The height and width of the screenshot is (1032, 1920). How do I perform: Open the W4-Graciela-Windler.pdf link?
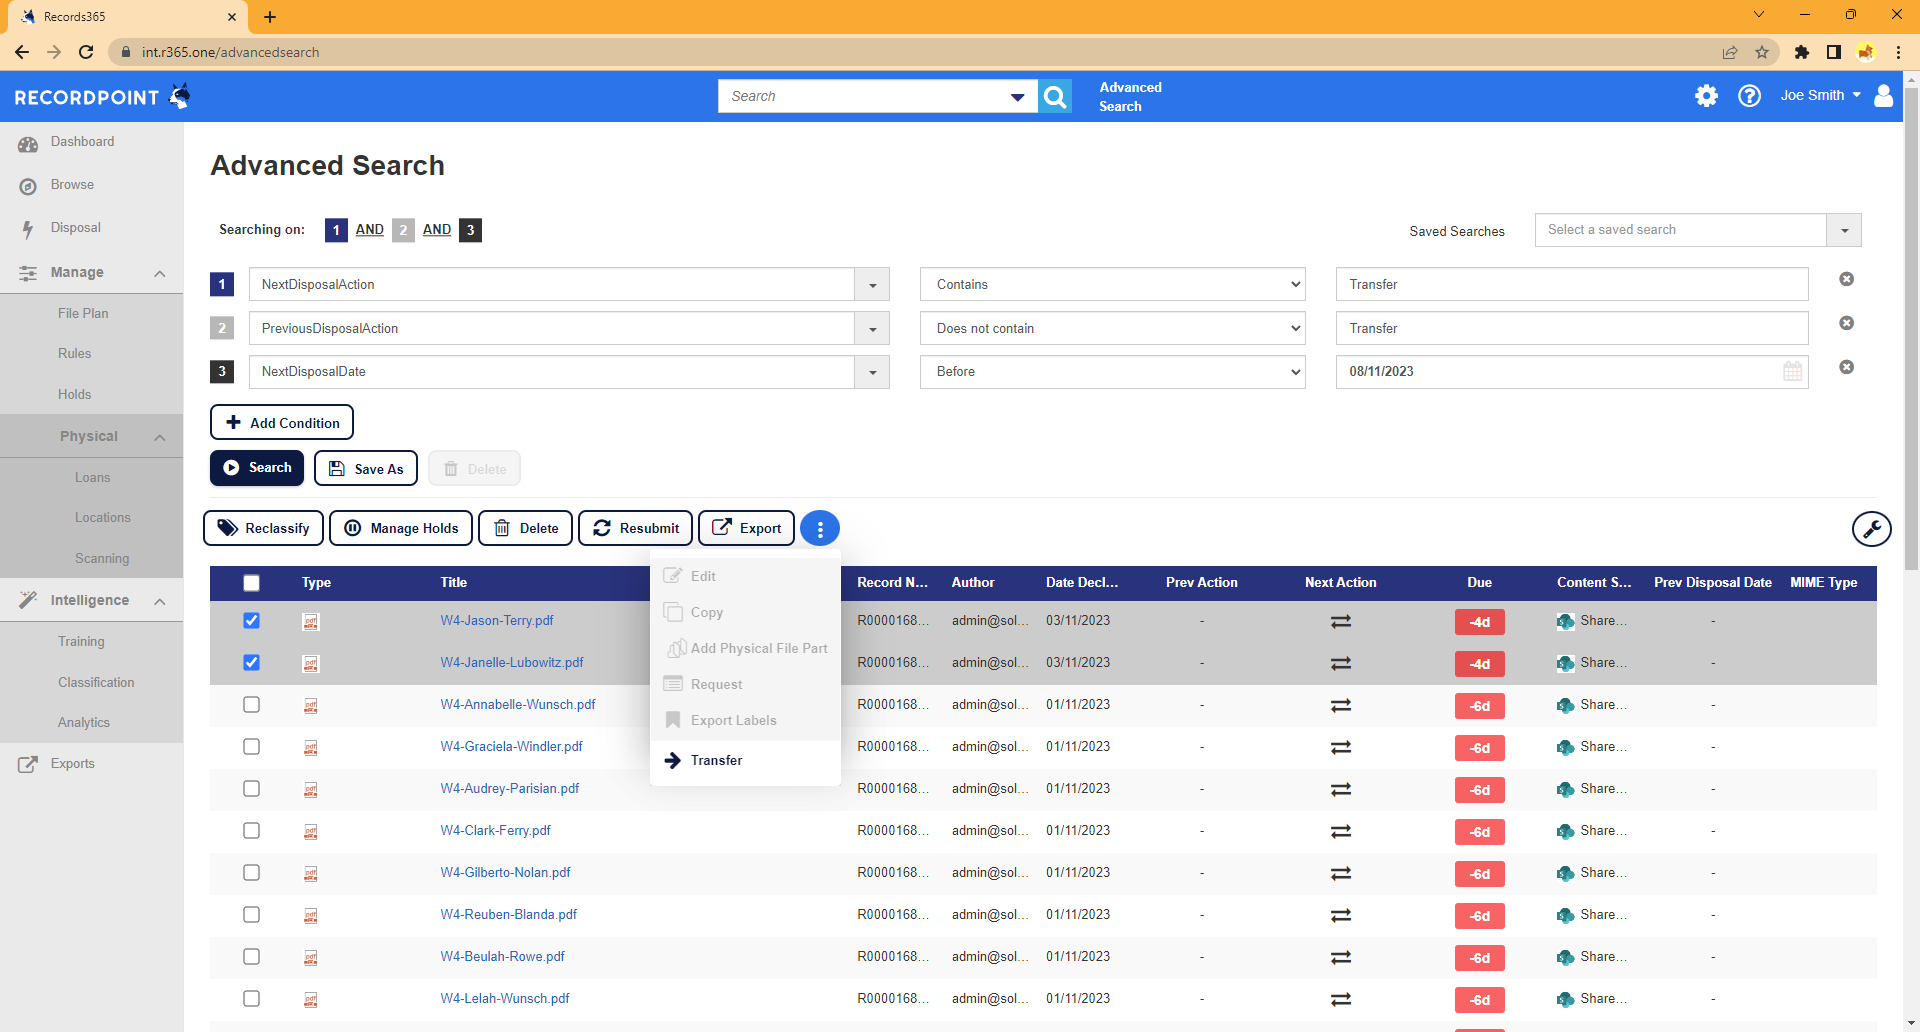coord(511,747)
